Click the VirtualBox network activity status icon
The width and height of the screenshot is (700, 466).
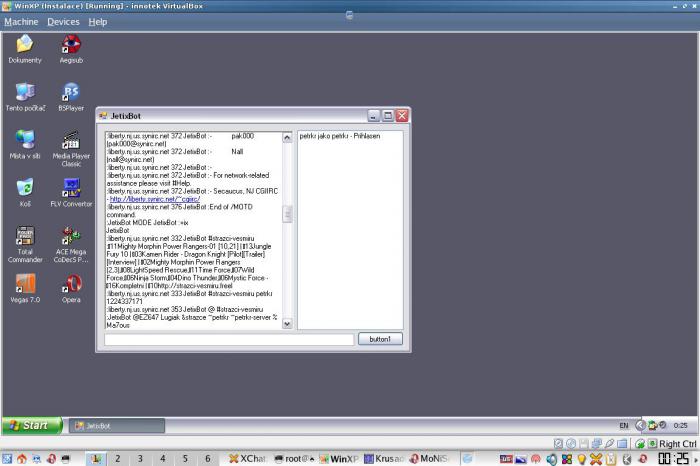[596, 444]
